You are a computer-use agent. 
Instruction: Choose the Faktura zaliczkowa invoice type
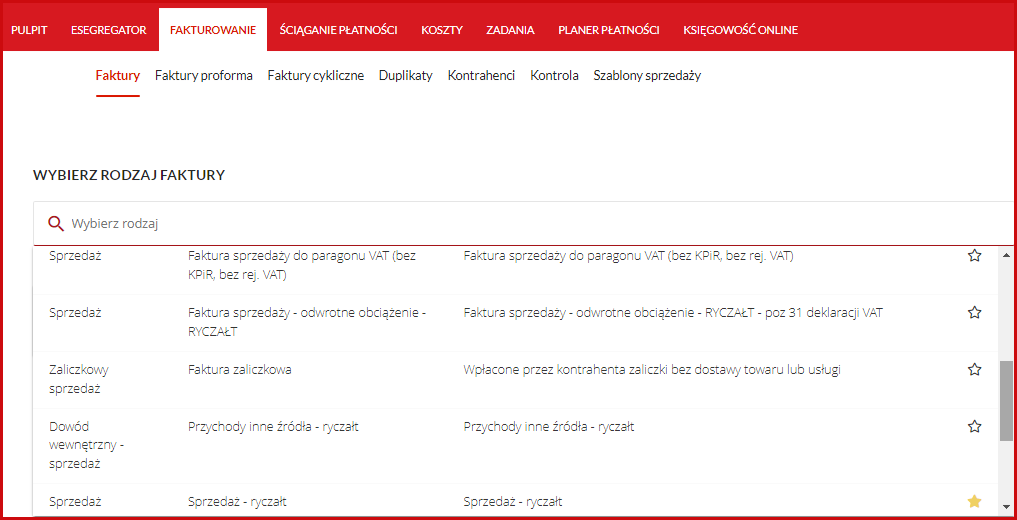point(239,370)
